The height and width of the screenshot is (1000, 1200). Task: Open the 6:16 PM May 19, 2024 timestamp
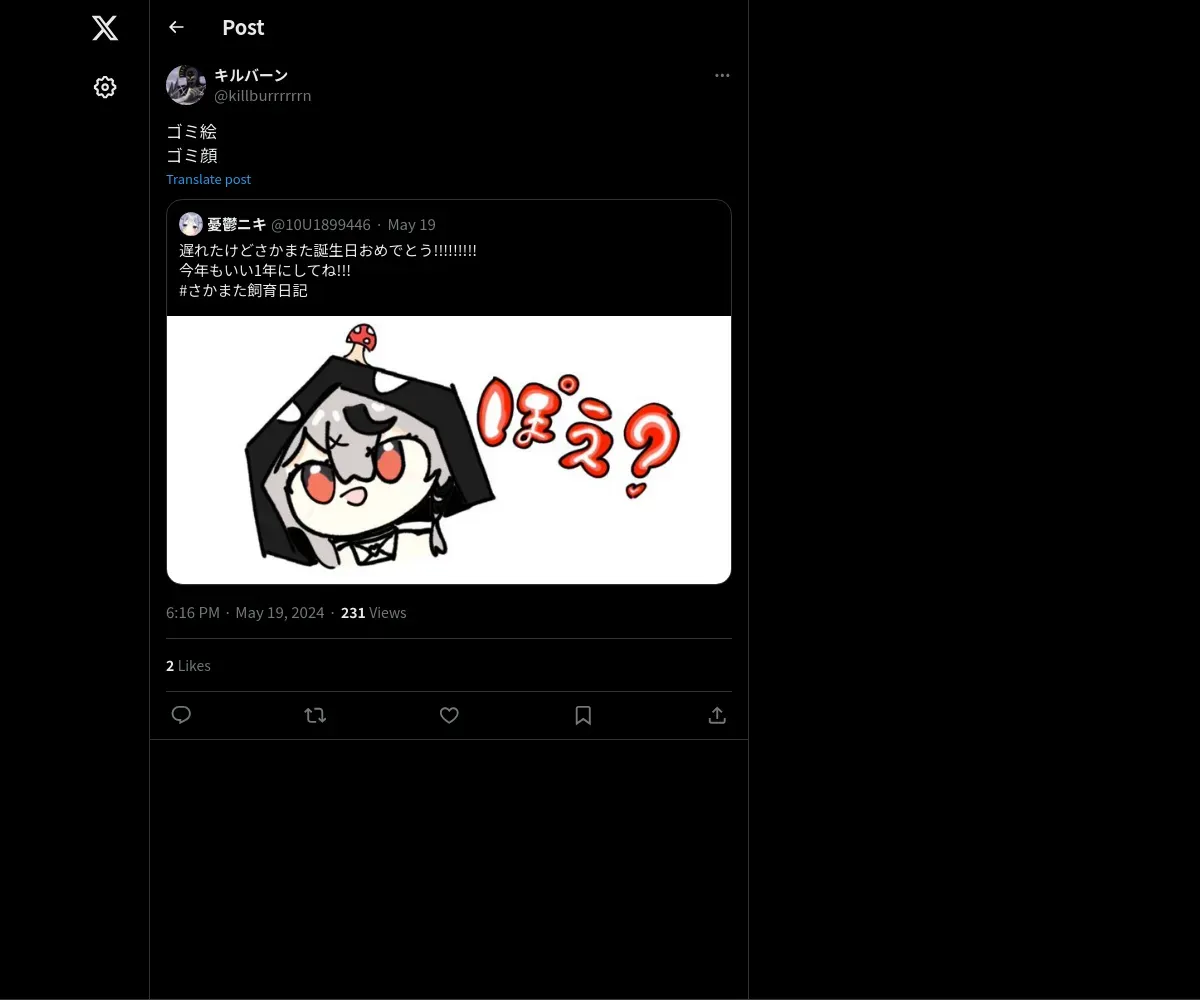[245, 612]
